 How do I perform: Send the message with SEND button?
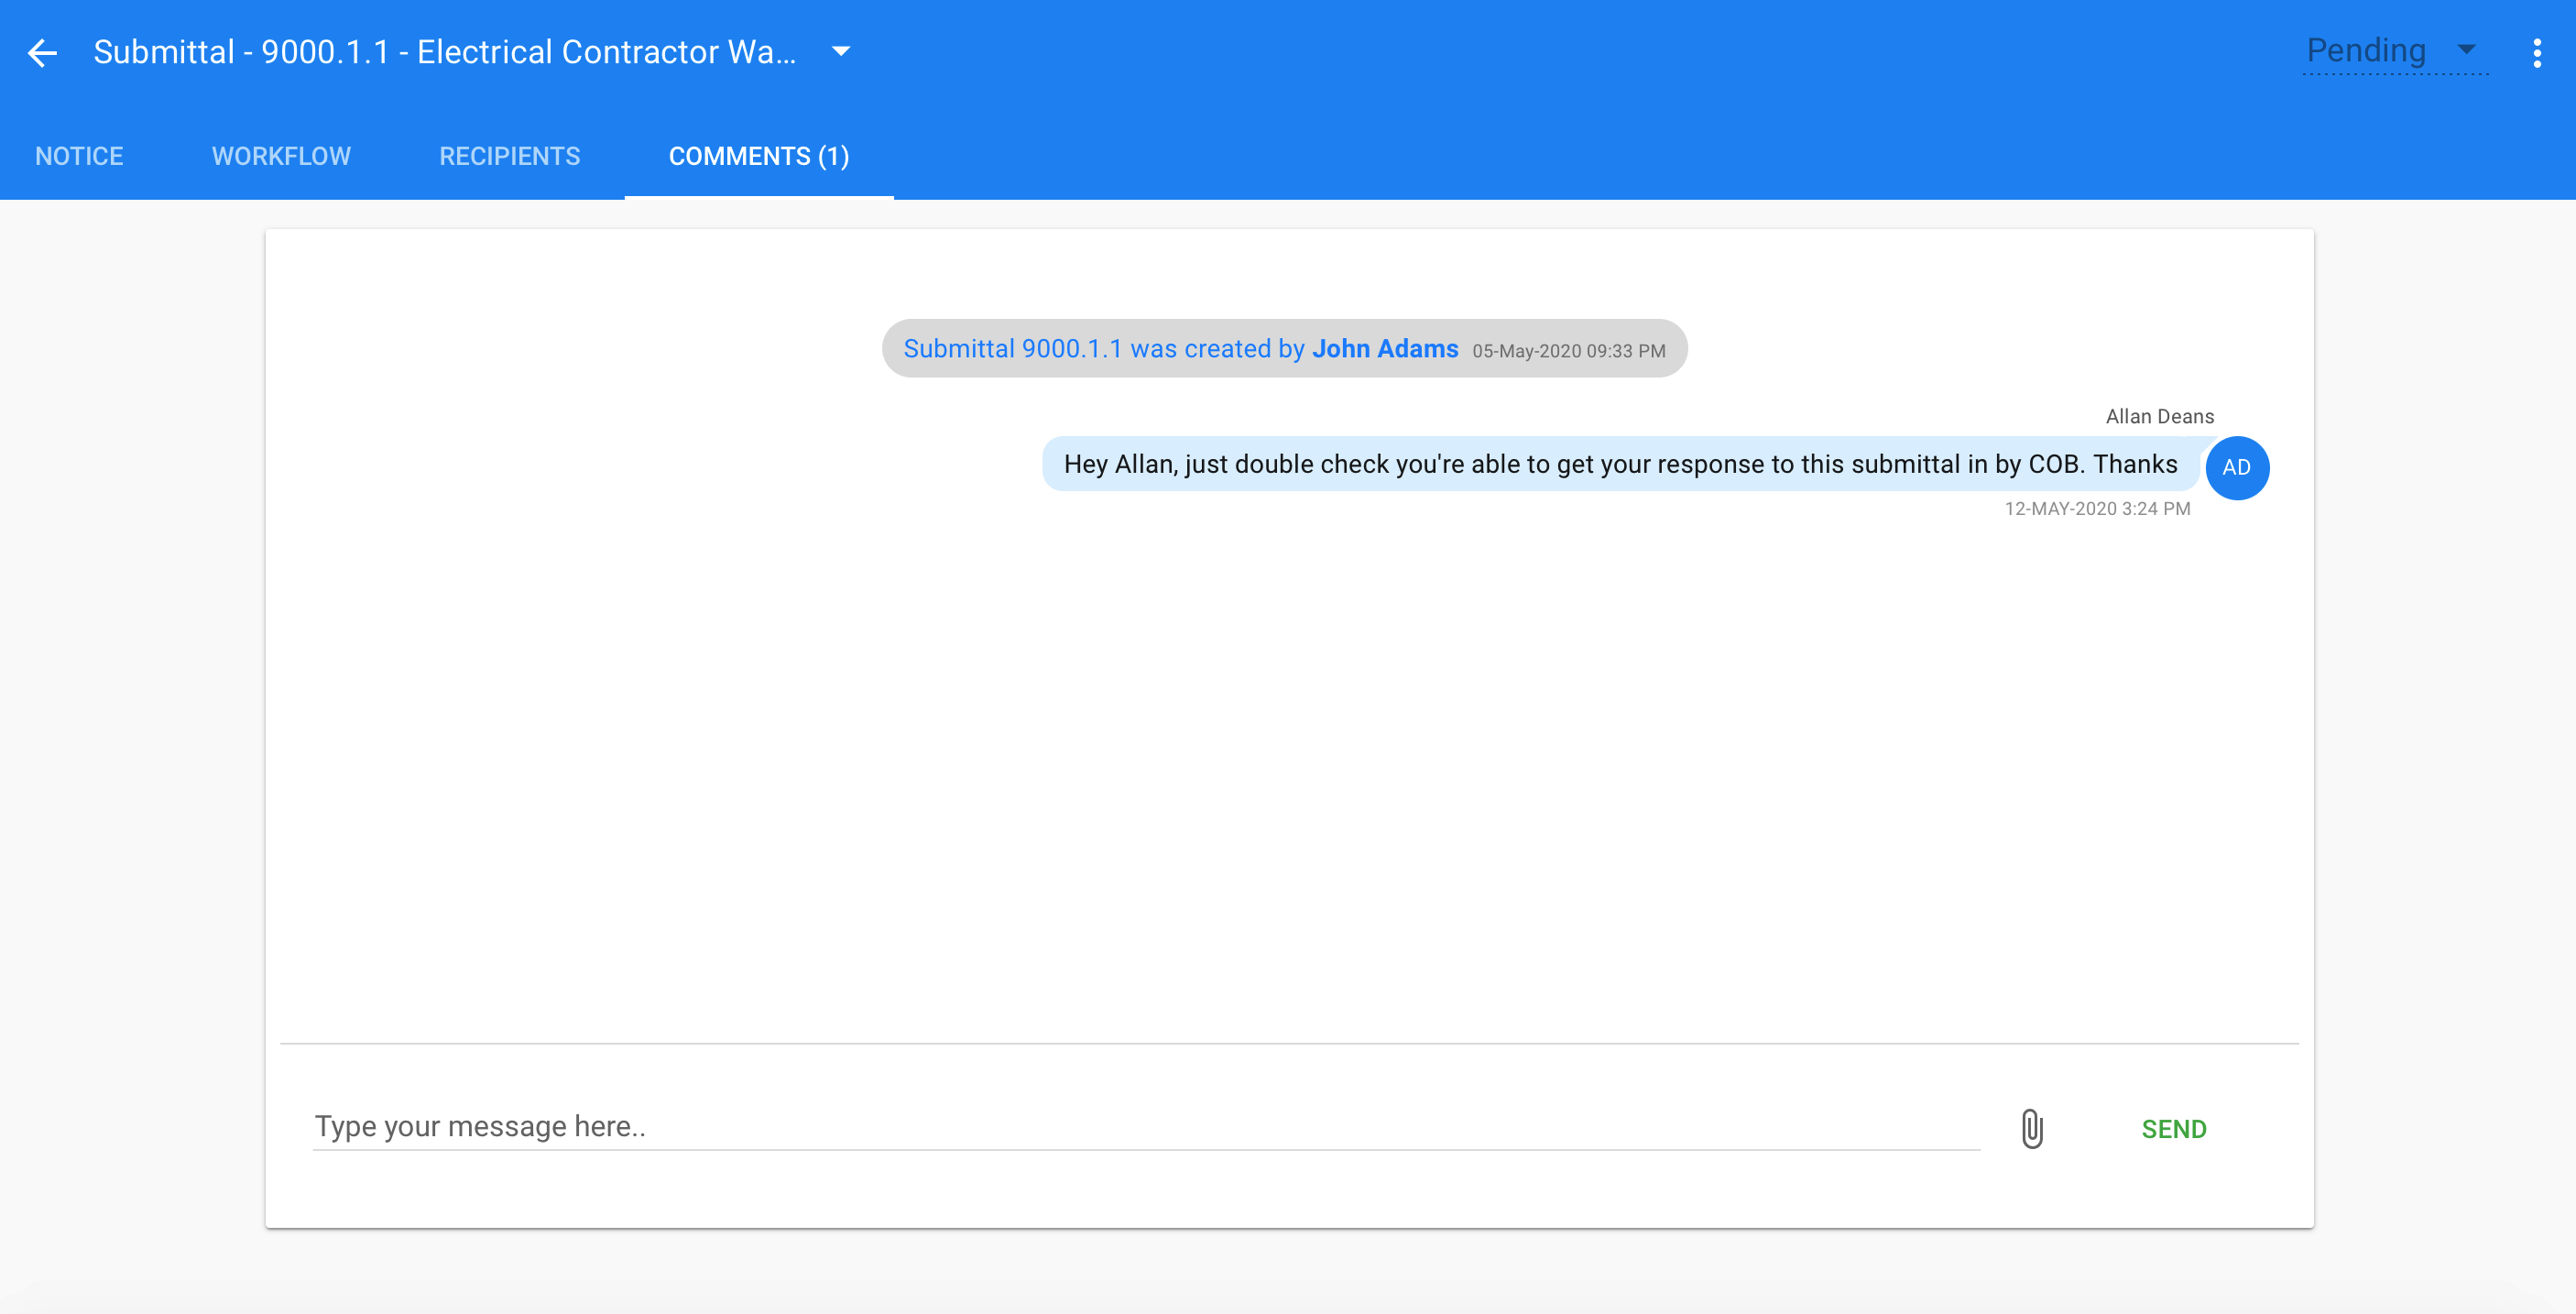pos(2174,1129)
